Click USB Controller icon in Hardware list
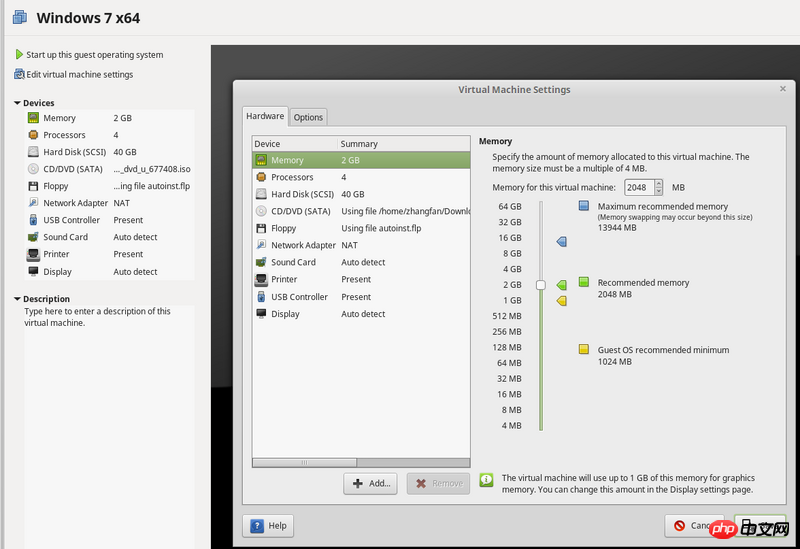The height and width of the screenshot is (549, 800). pyautogui.click(x=261, y=296)
